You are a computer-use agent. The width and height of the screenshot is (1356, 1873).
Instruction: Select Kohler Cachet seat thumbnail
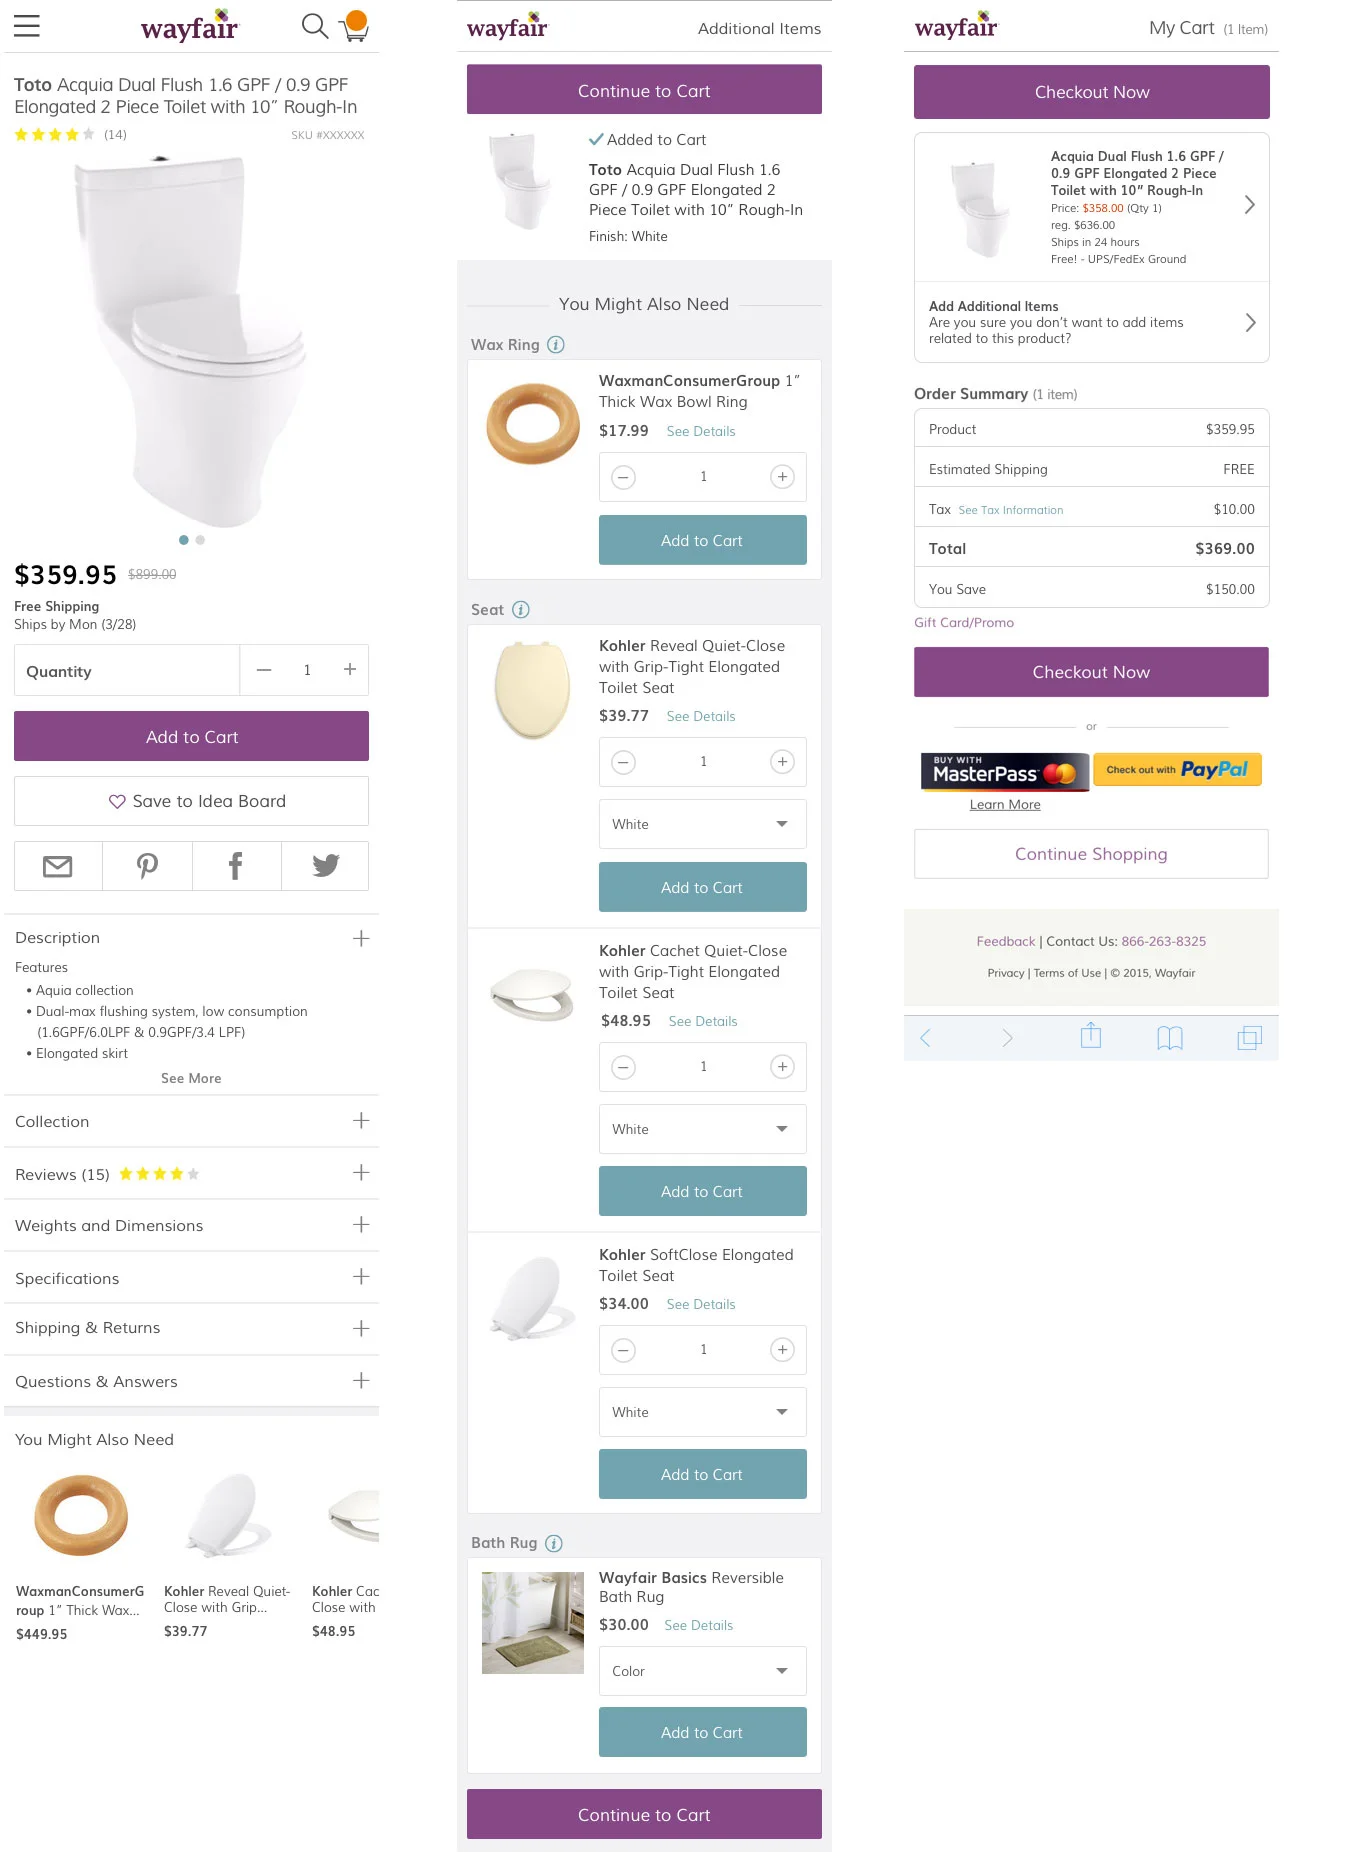tap(532, 993)
